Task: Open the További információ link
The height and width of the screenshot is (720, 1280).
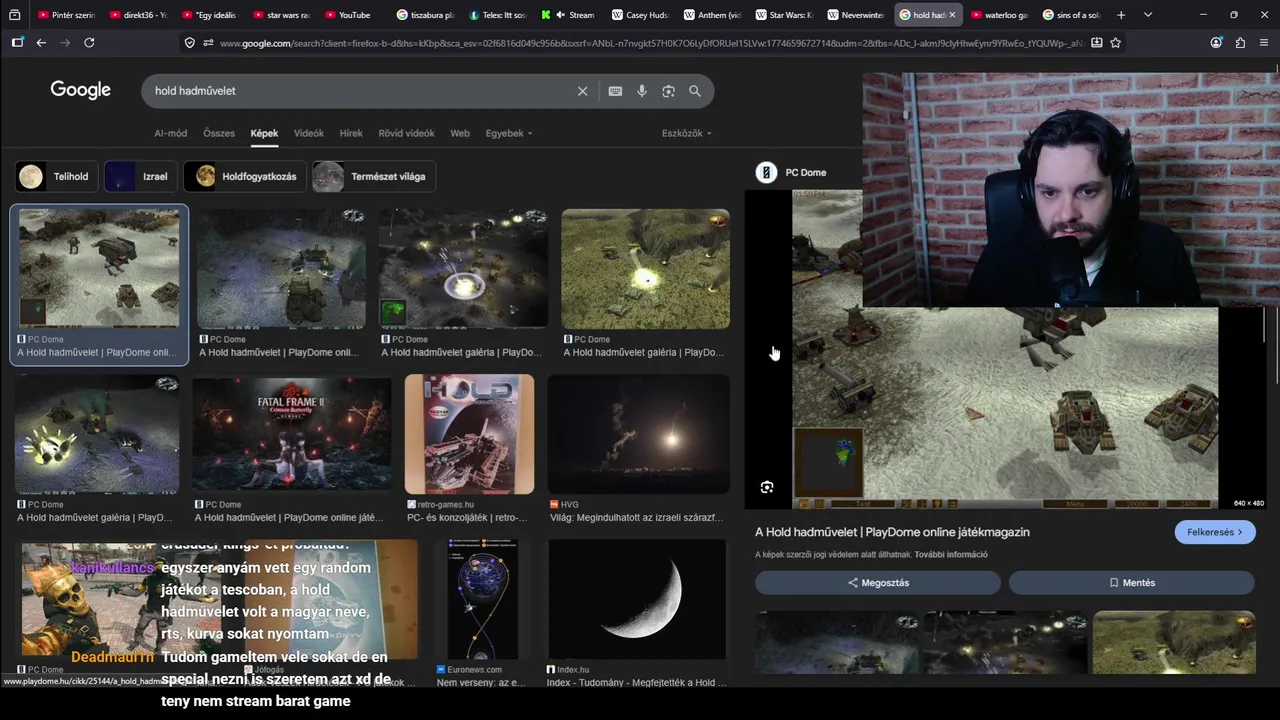Action: coord(951,554)
